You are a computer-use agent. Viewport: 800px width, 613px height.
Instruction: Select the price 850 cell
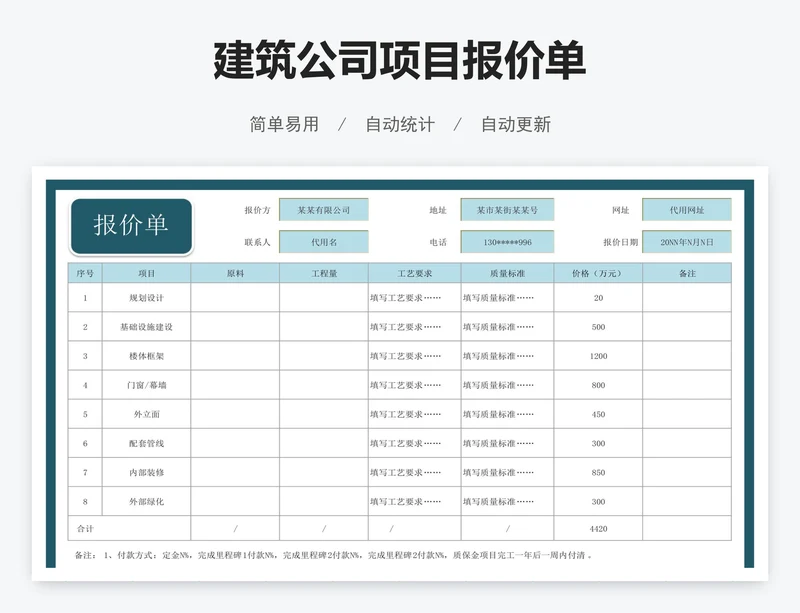tap(598, 472)
